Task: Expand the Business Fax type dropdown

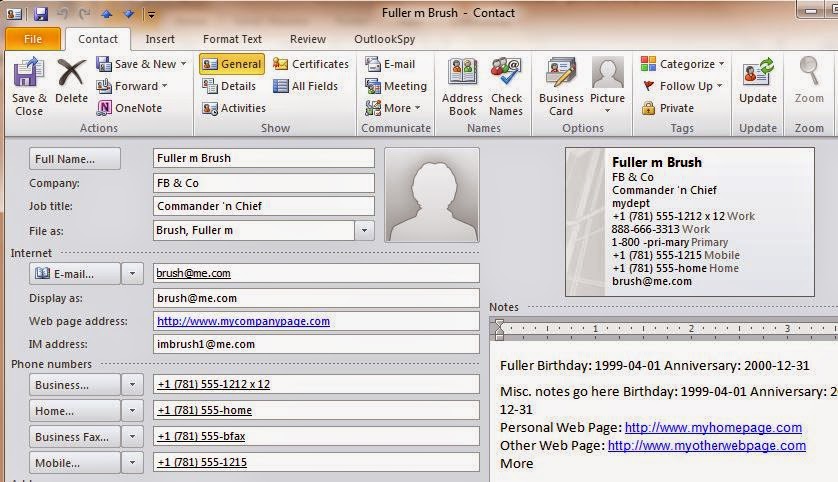Action: [132, 437]
